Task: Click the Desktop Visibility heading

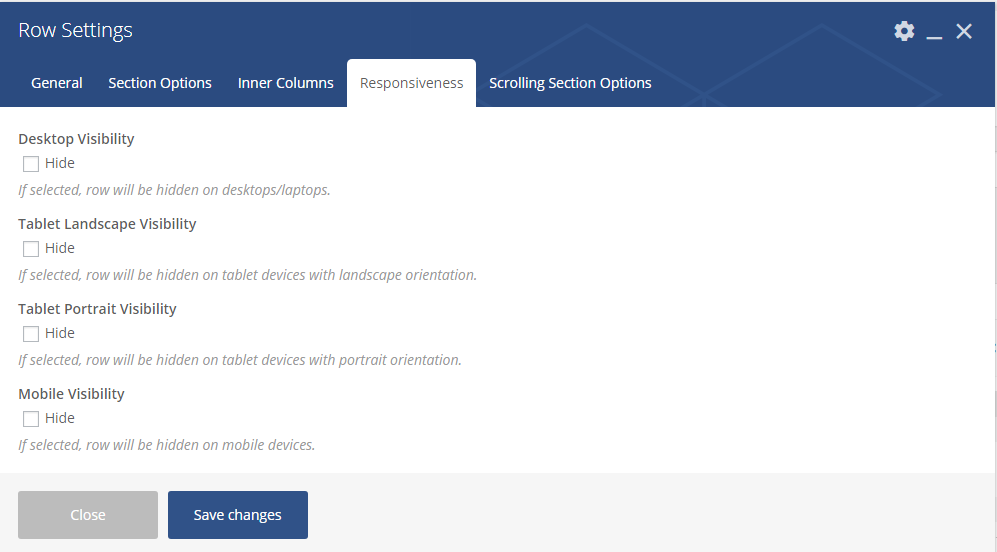Action: (x=76, y=139)
